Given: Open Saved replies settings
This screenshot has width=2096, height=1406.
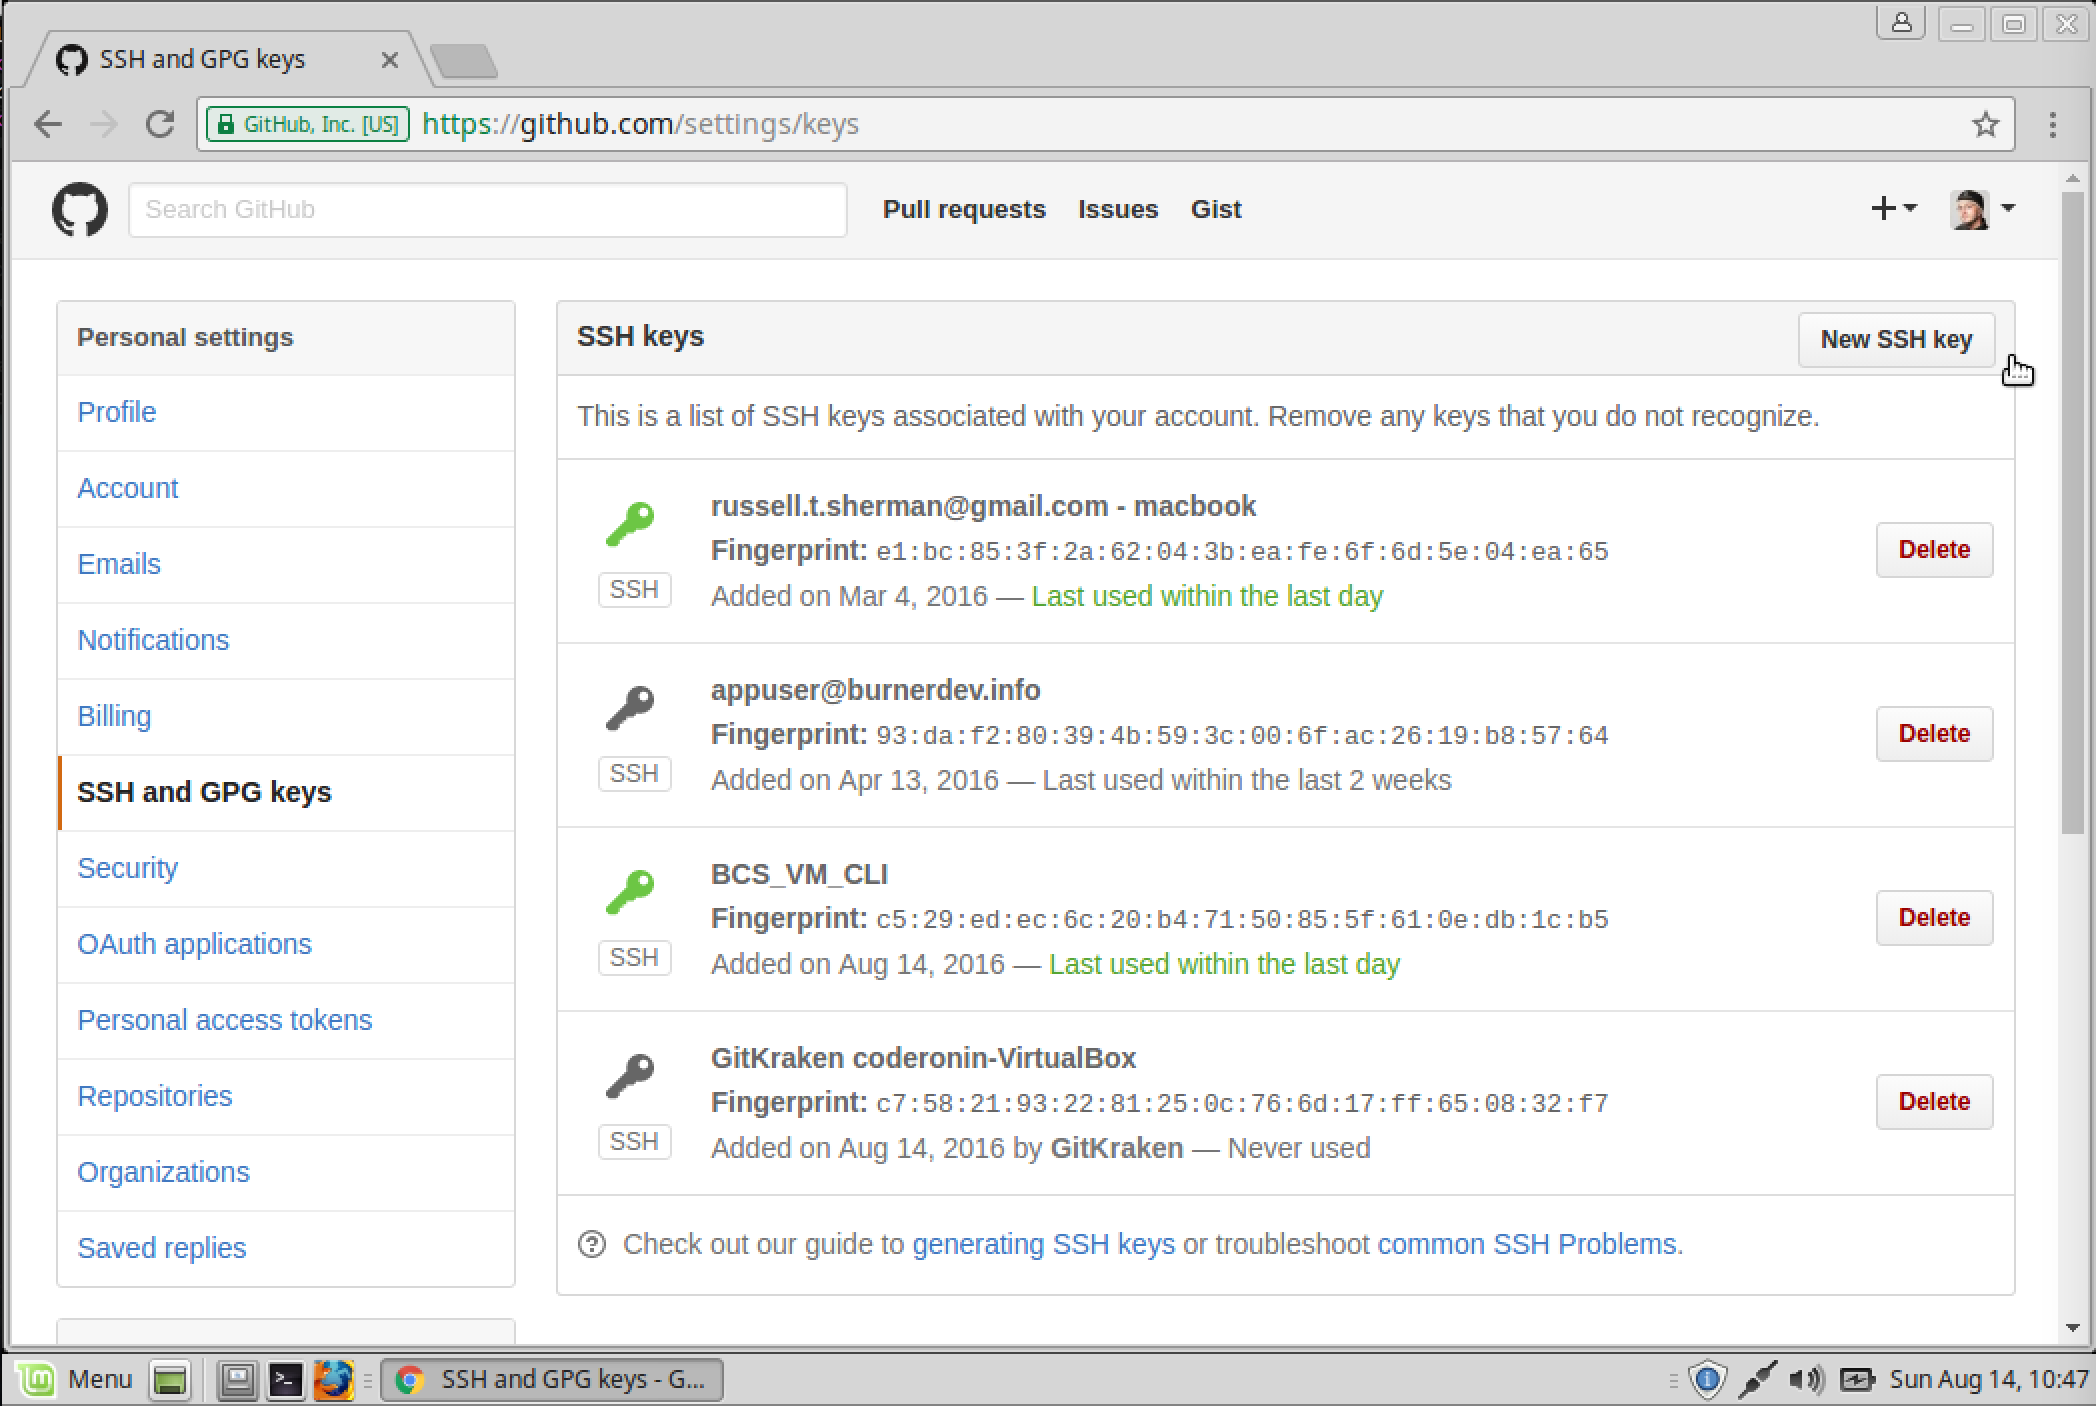Looking at the screenshot, I should pyautogui.click(x=286, y=1248).
